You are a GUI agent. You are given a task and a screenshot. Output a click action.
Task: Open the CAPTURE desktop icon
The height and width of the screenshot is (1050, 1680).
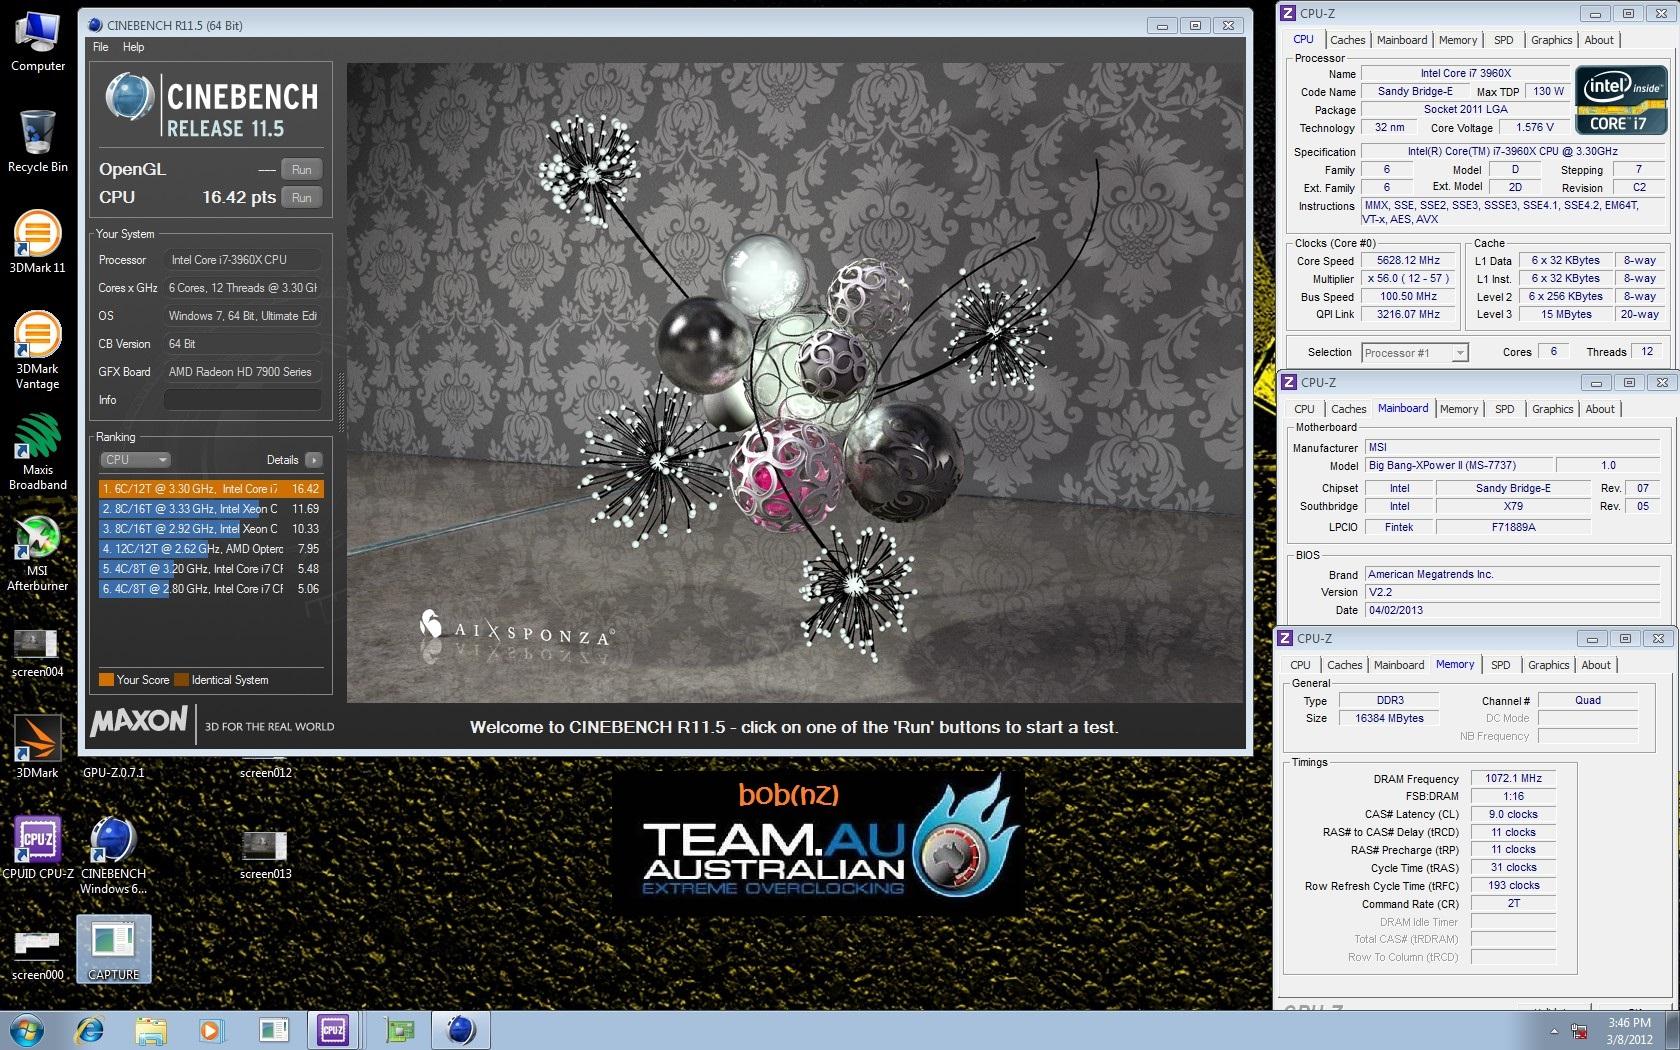[113, 950]
